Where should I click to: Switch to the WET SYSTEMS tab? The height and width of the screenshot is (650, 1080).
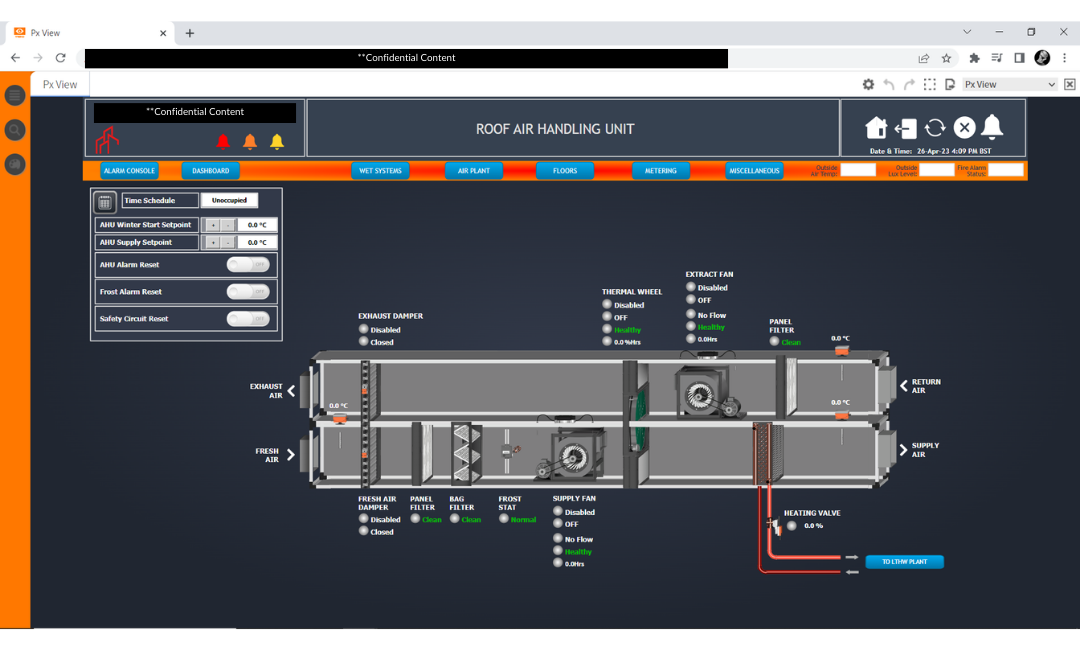coord(380,170)
